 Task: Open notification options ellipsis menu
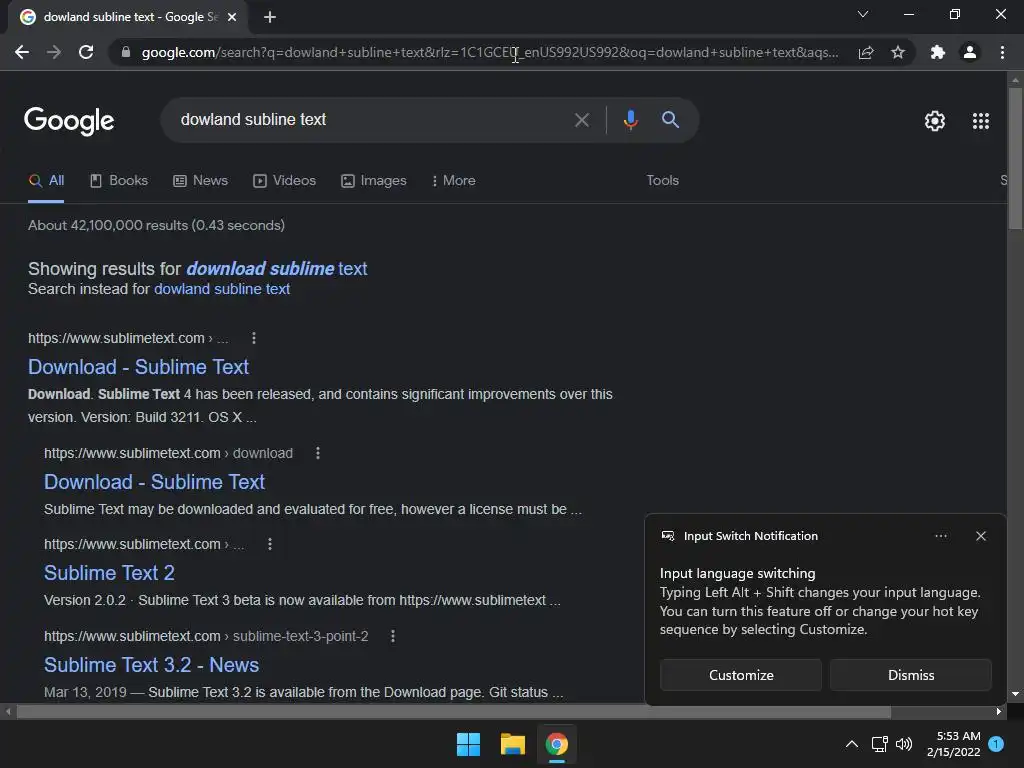pos(940,536)
